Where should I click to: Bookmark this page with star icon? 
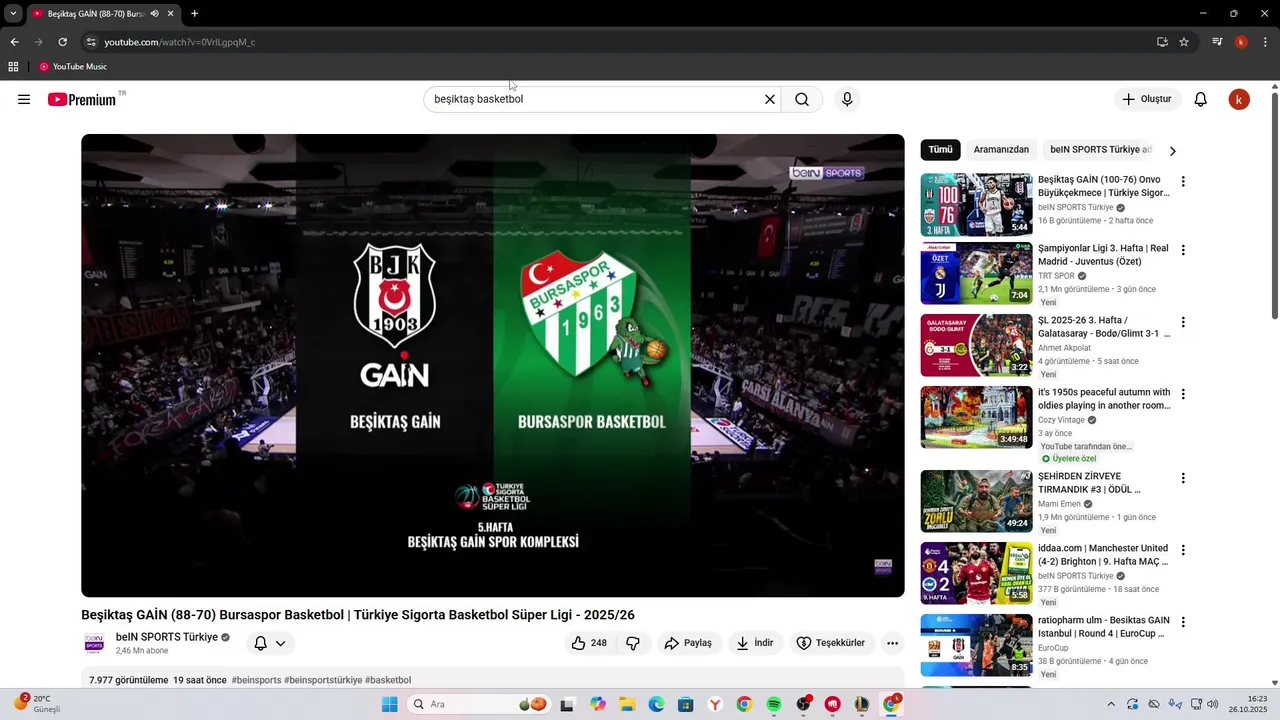coord(1184,42)
